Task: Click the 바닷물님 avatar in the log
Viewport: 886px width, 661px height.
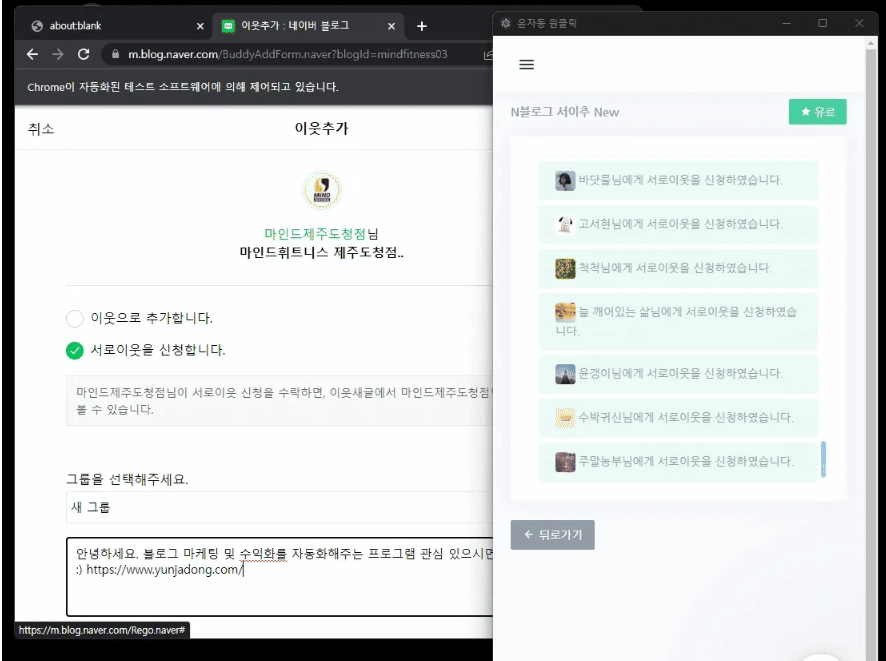Action: click(565, 180)
